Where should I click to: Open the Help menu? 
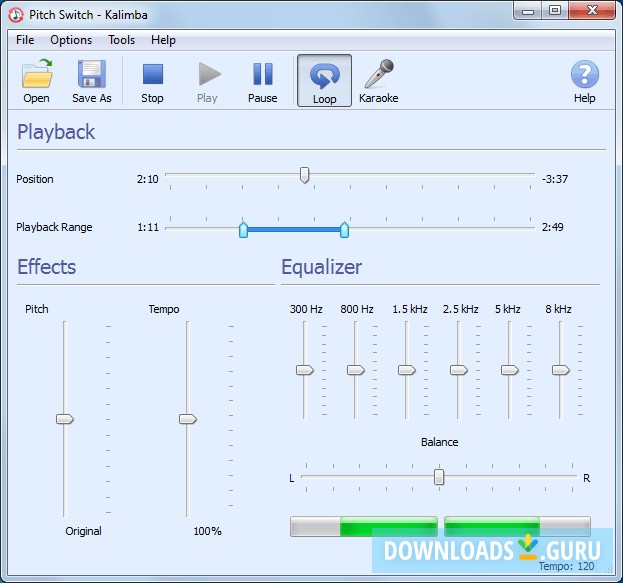pyautogui.click(x=163, y=40)
